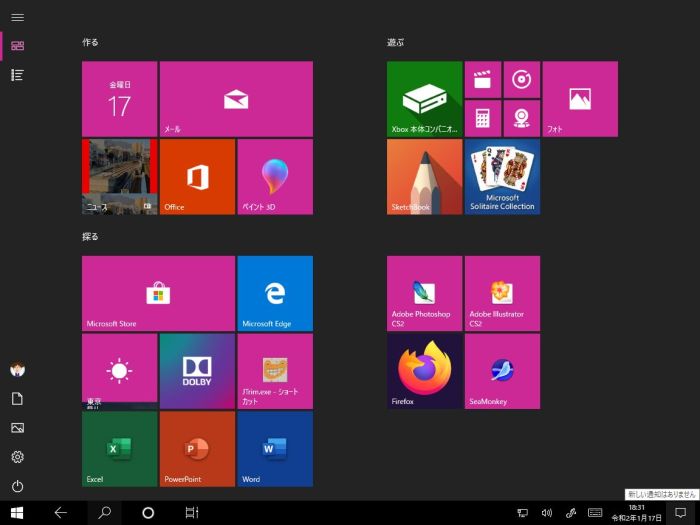Launch Adobe Photoshop CS2
The height and width of the screenshot is (525, 700).
[x=425, y=293]
